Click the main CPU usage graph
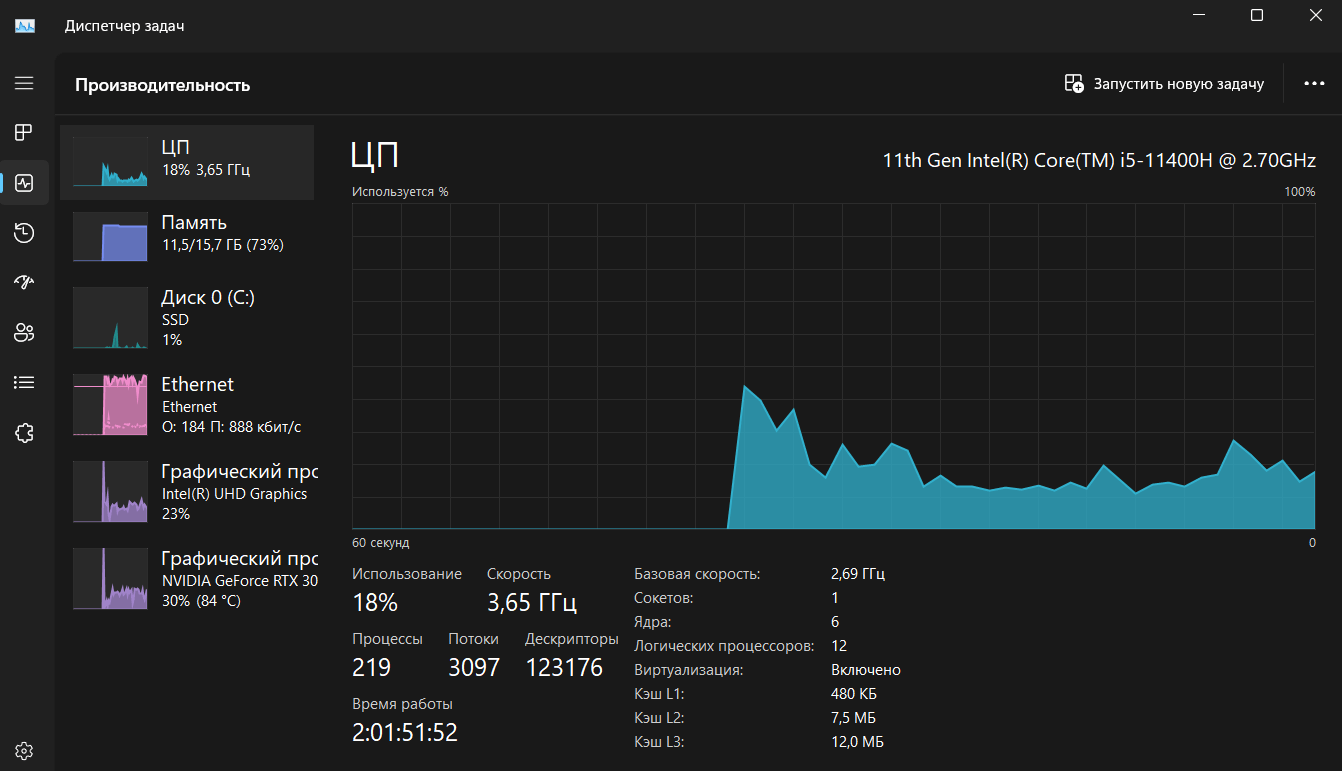Image resolution: width=1342 pixels, height=771 pixels. [x=833, y=366]
